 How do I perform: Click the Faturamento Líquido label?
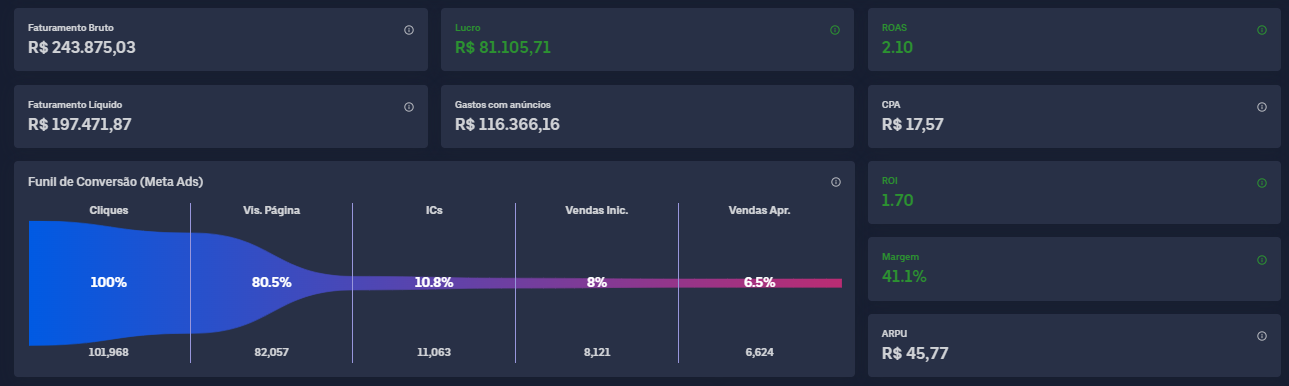pyautogui.click(x=75, y=105)
